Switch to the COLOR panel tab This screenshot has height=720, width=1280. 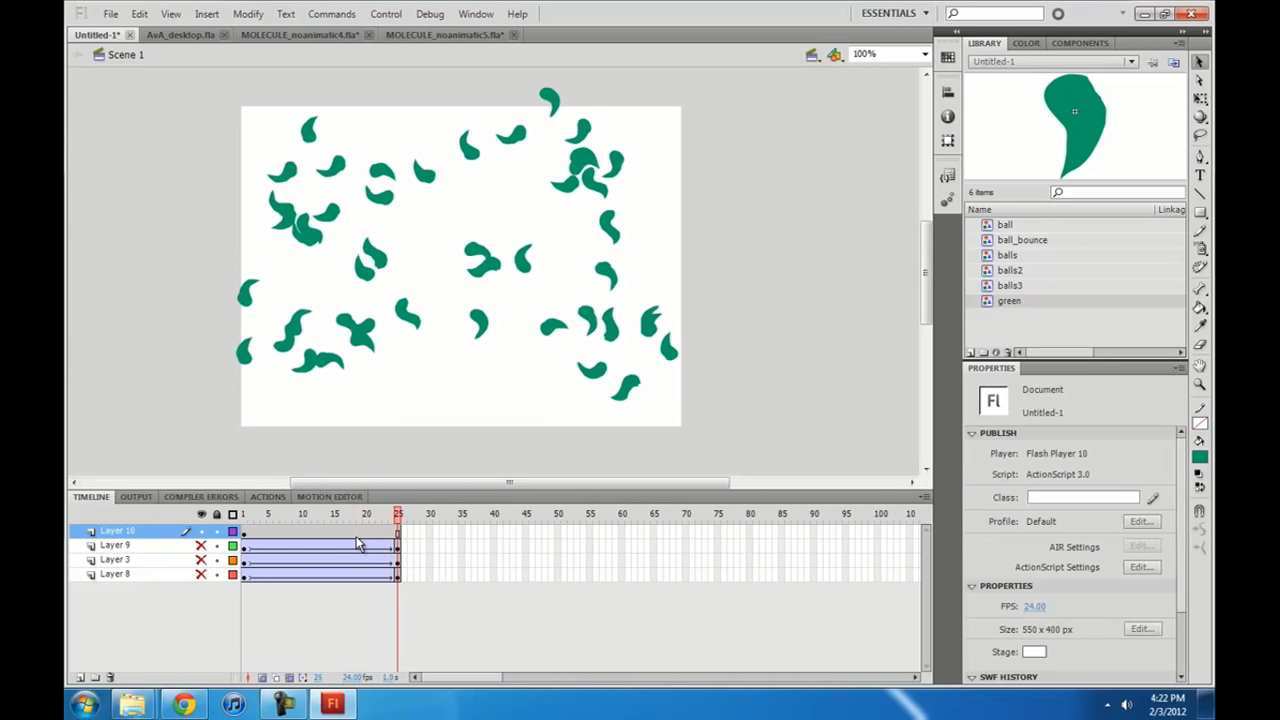[1026, 43]
